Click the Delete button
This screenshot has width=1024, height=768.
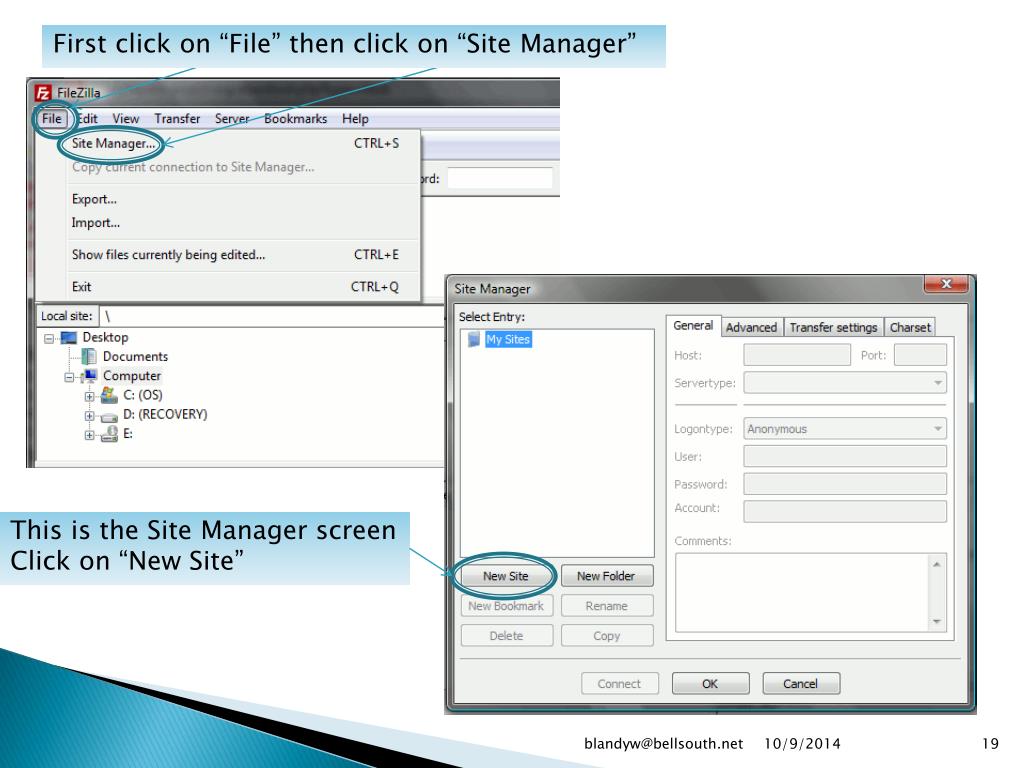506,636
